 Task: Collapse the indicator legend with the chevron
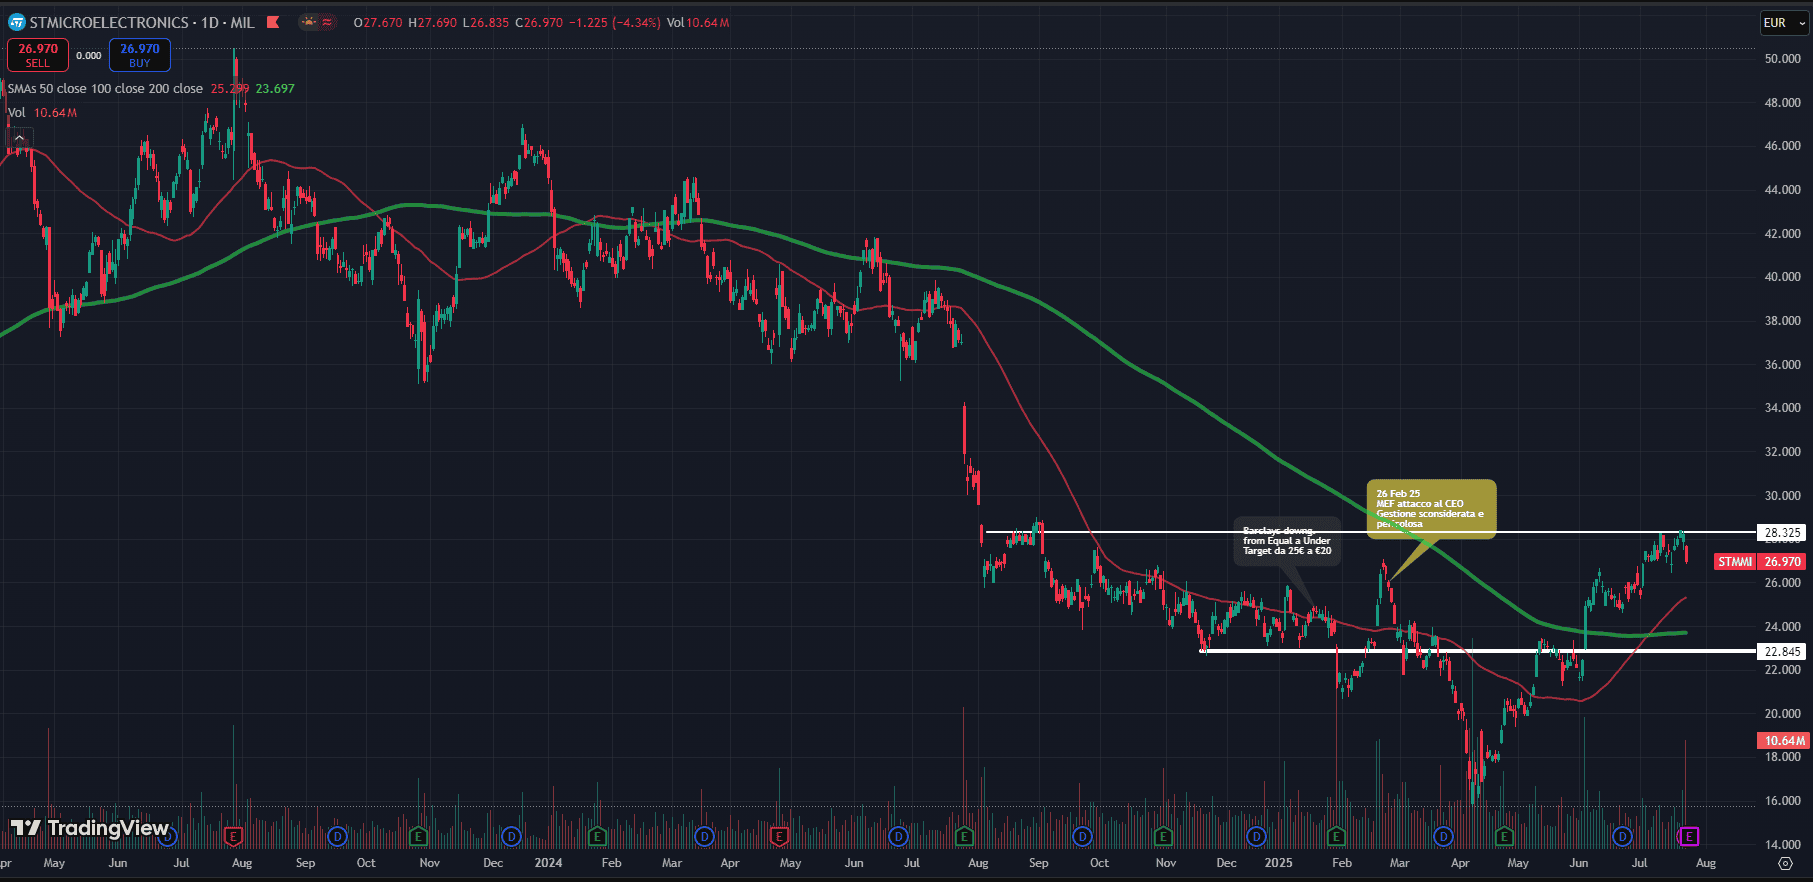click(20, 138)
